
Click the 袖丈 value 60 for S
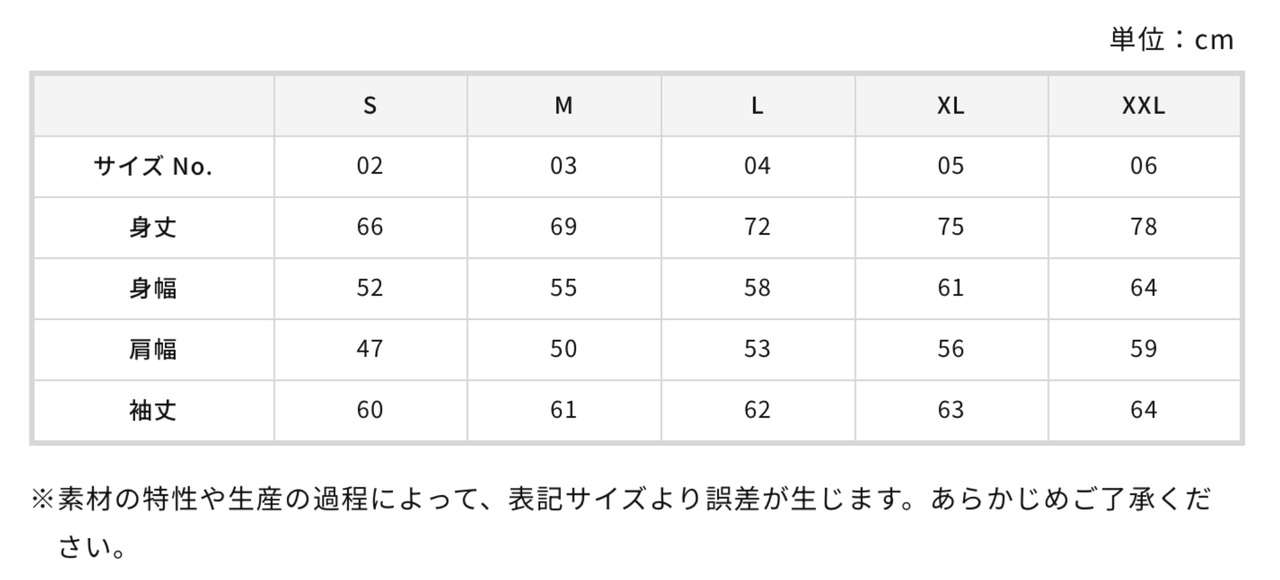370,411
